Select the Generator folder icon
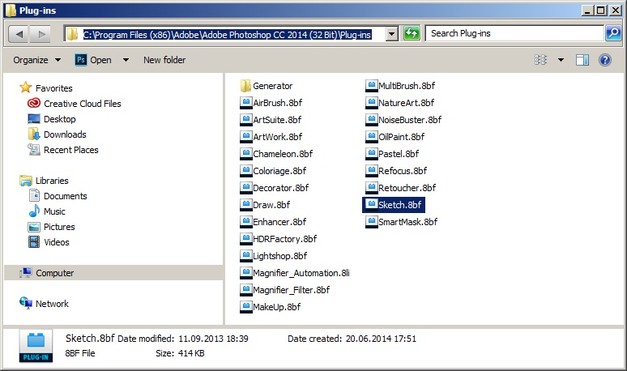The height and width of the screenshot is (371, 627). [246, 86]
